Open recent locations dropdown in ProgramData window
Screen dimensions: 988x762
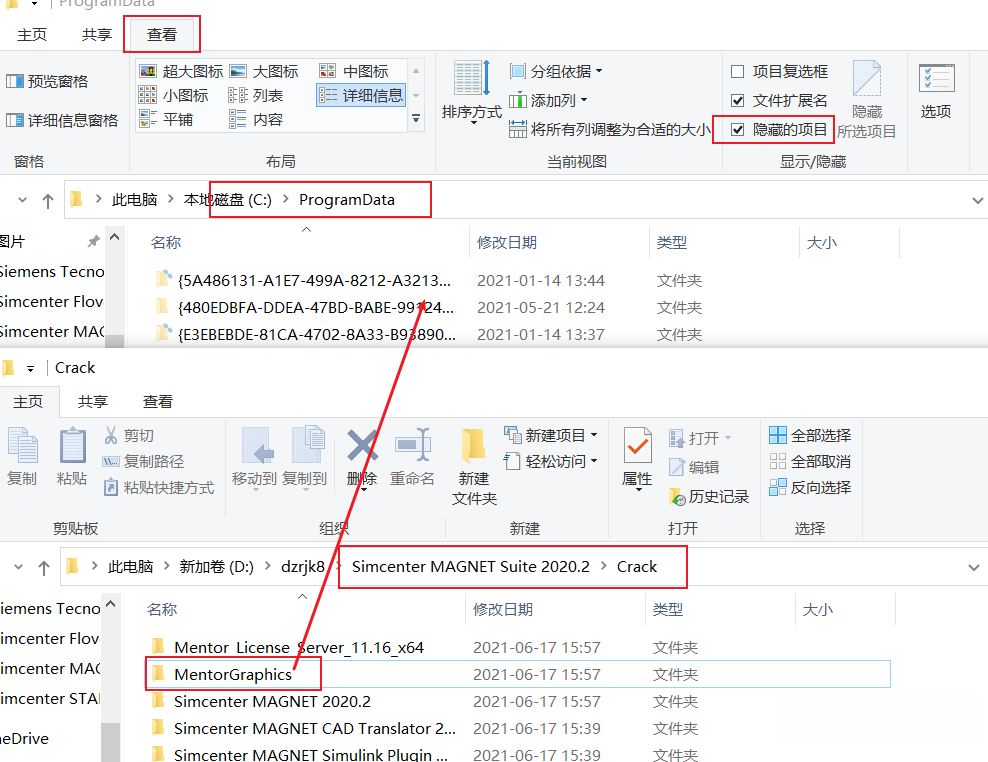coord(23,200)
